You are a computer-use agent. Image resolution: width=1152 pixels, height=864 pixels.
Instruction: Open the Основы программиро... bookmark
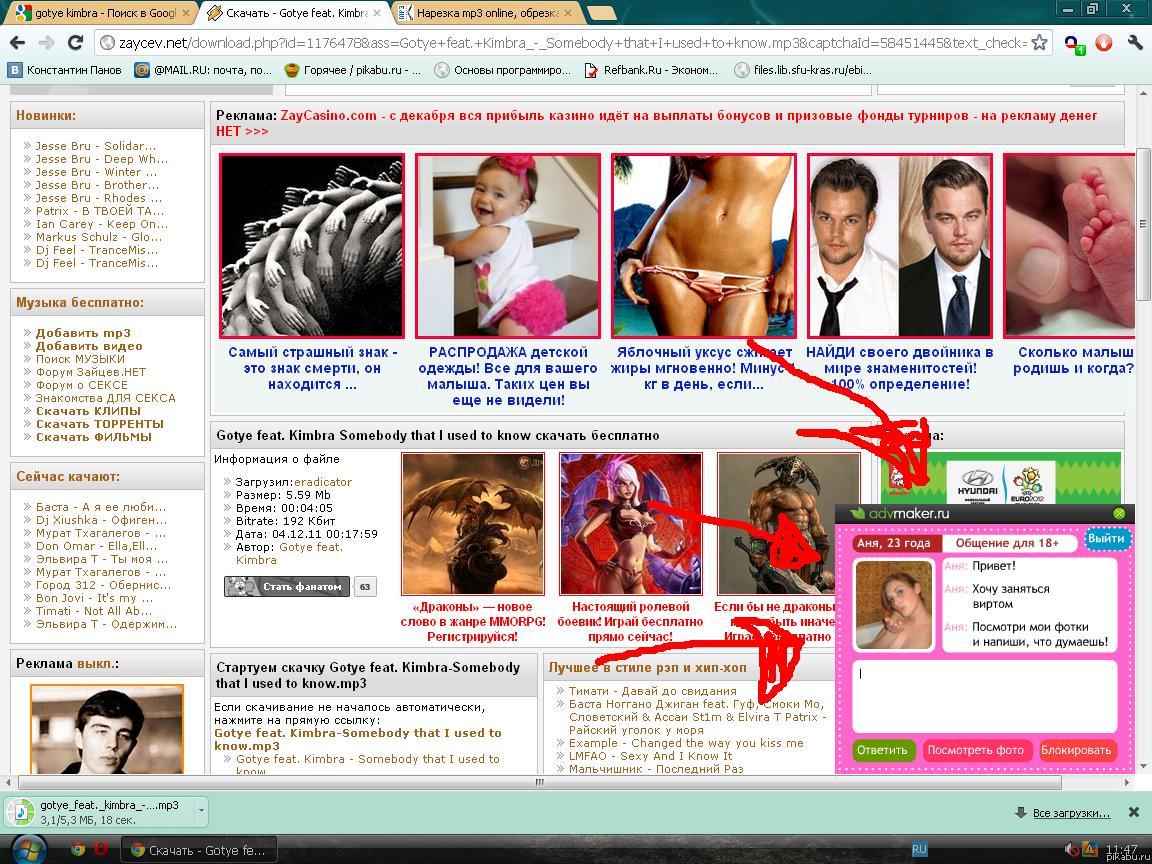pos(503,71)
